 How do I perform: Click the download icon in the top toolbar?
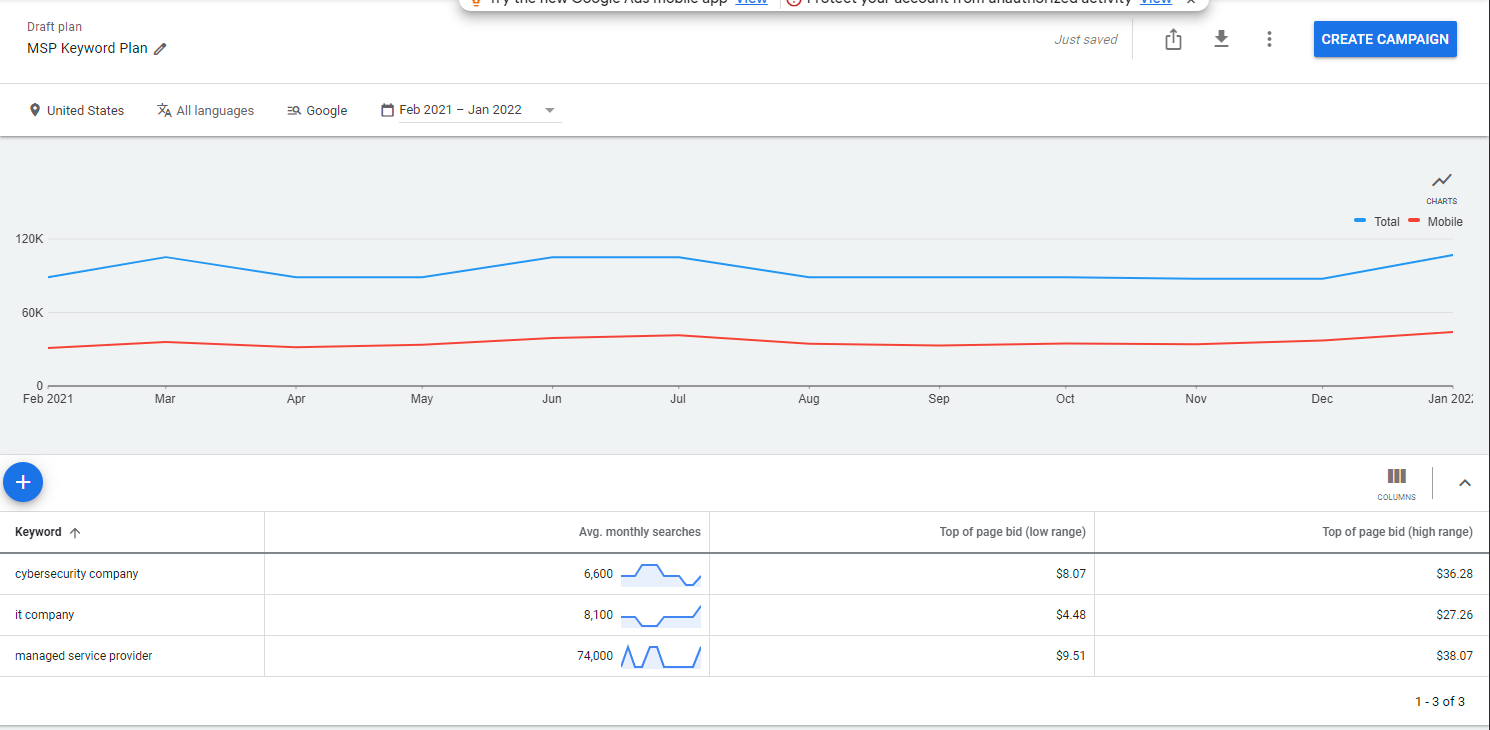1221,39
